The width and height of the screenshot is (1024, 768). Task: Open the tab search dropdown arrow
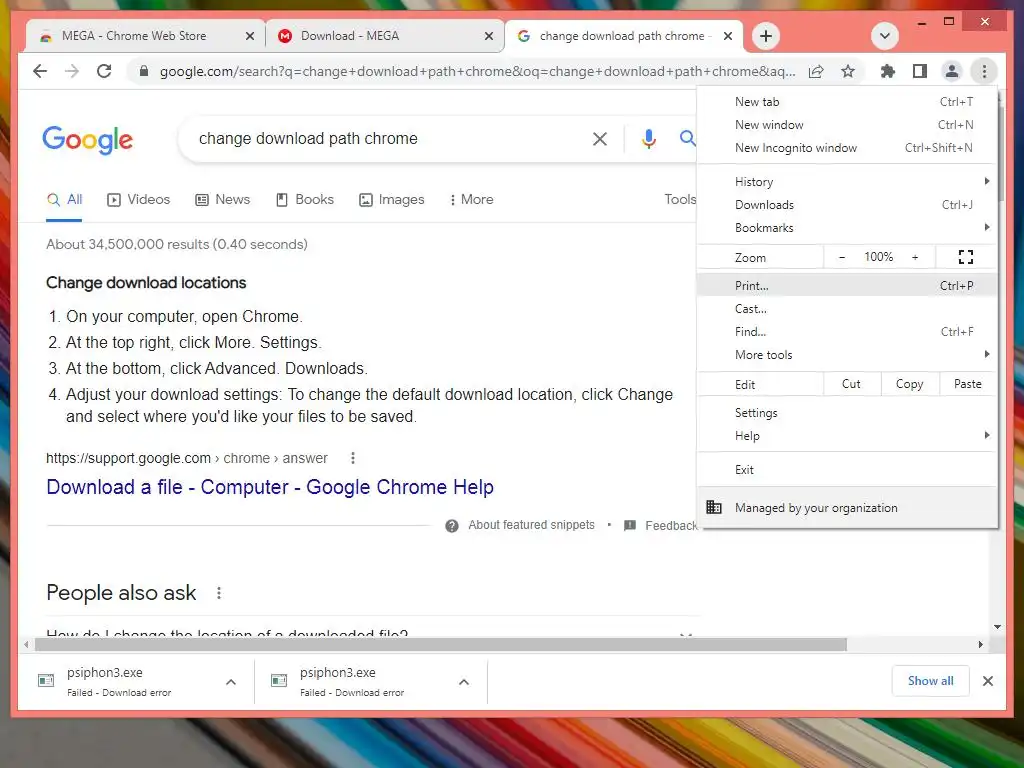point(884,36)
